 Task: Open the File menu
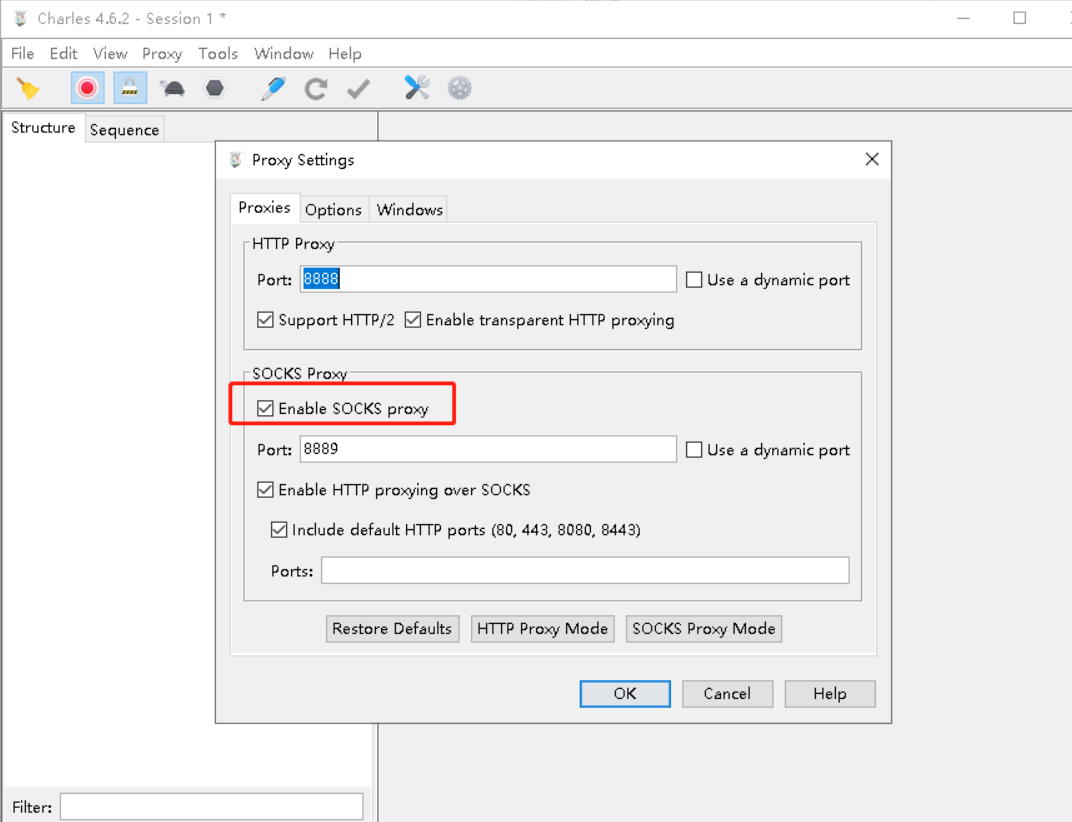tap(23, 53)
